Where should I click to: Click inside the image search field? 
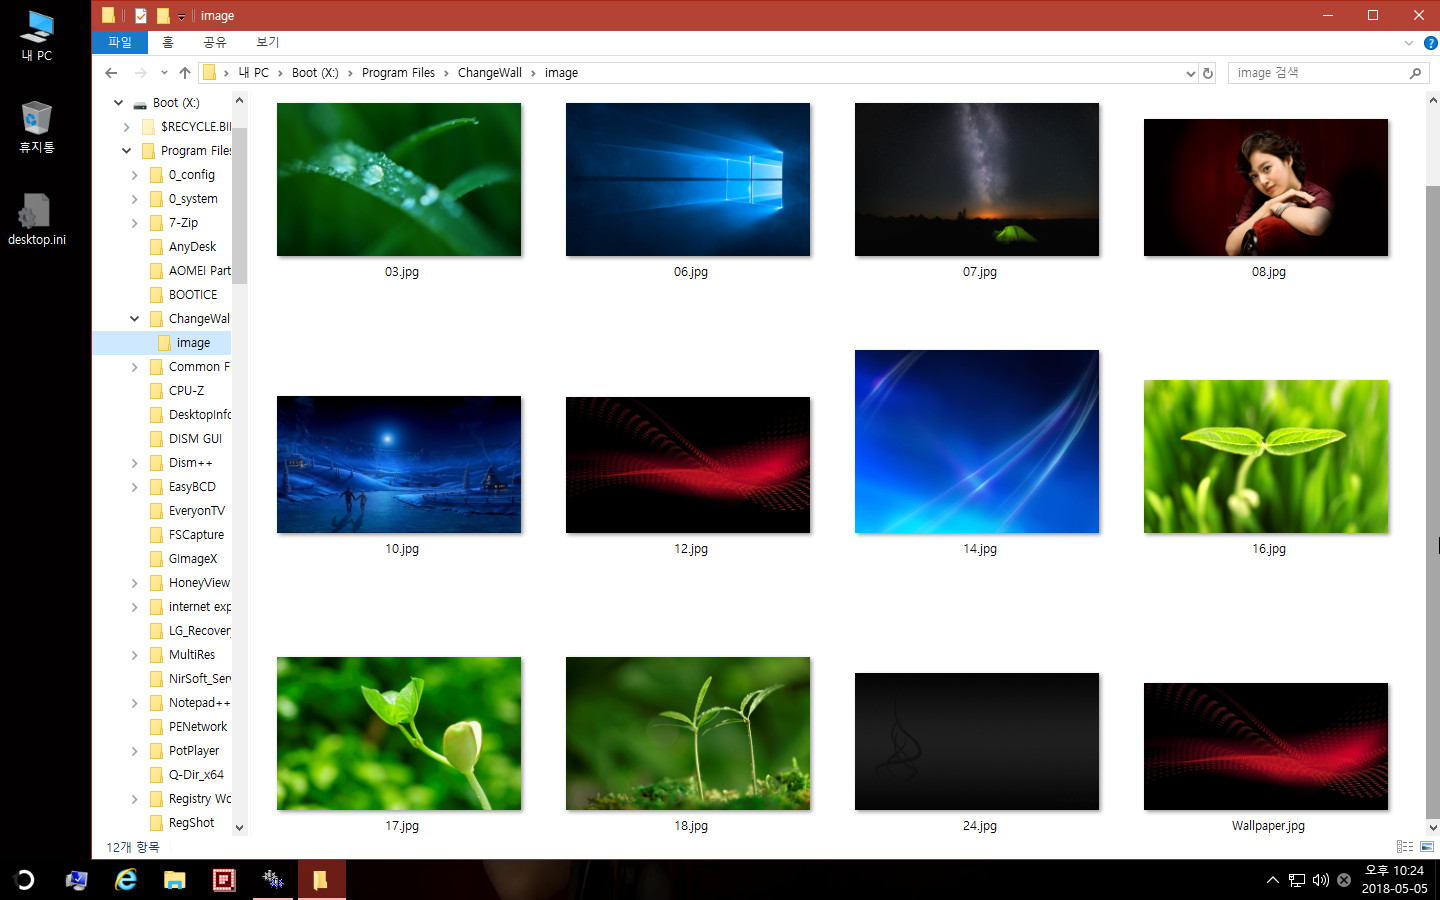point(1315,73)
